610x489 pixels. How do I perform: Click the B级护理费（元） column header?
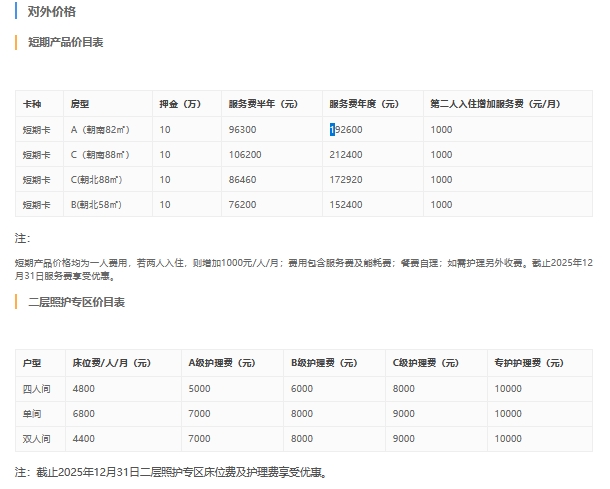(x=324, y=363)
